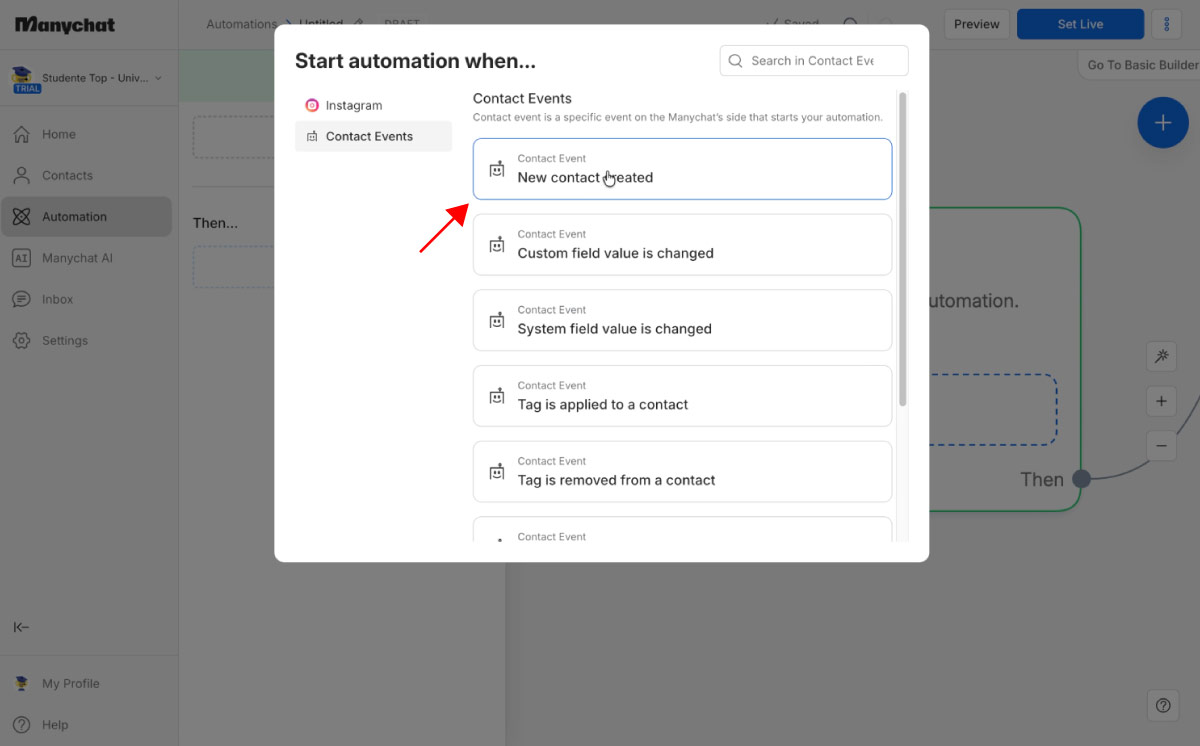Click the Settings gear icon
This screenshot has width=1200, height=746.
click(x=21, y=340)
